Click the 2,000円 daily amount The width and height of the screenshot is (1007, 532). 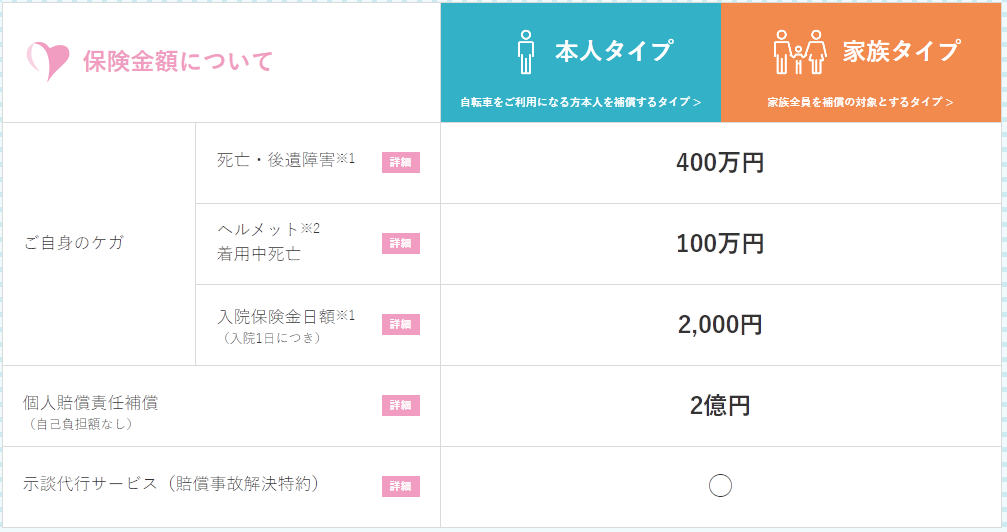pos(720,324)
